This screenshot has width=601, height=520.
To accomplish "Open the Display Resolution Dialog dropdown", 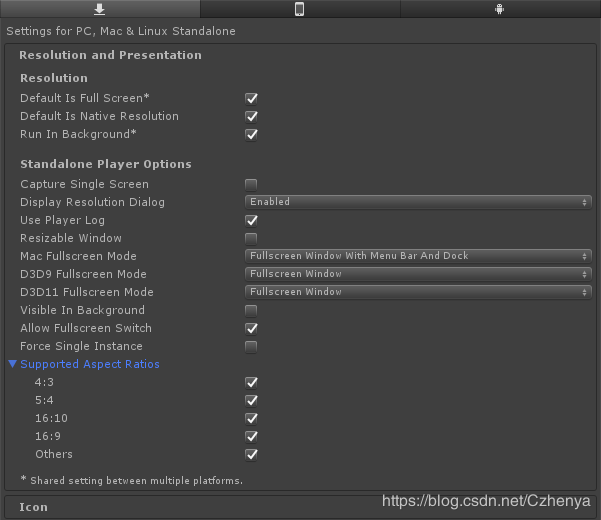I will click(x=419, y=202).
